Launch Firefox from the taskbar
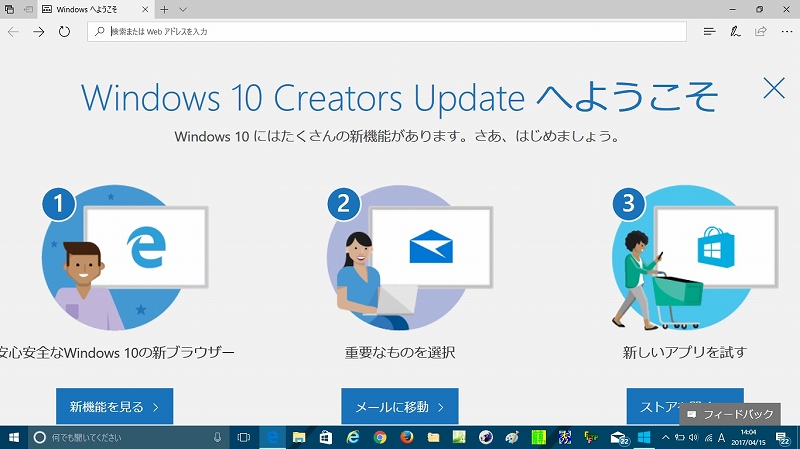The height and width of the screenshot is (449, 800). (x=407, y=437)
